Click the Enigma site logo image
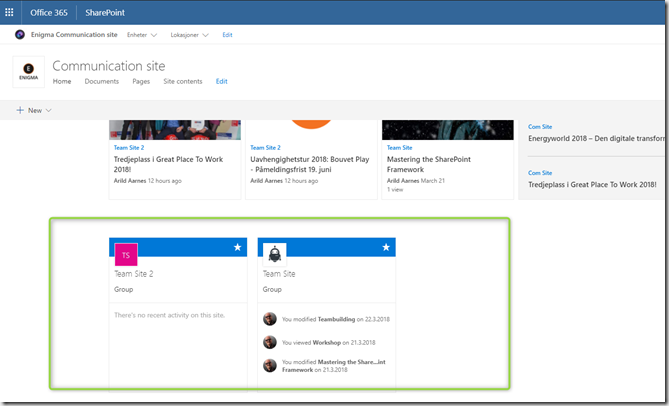This screenshot has height=406, width=669. pos(29,72)
